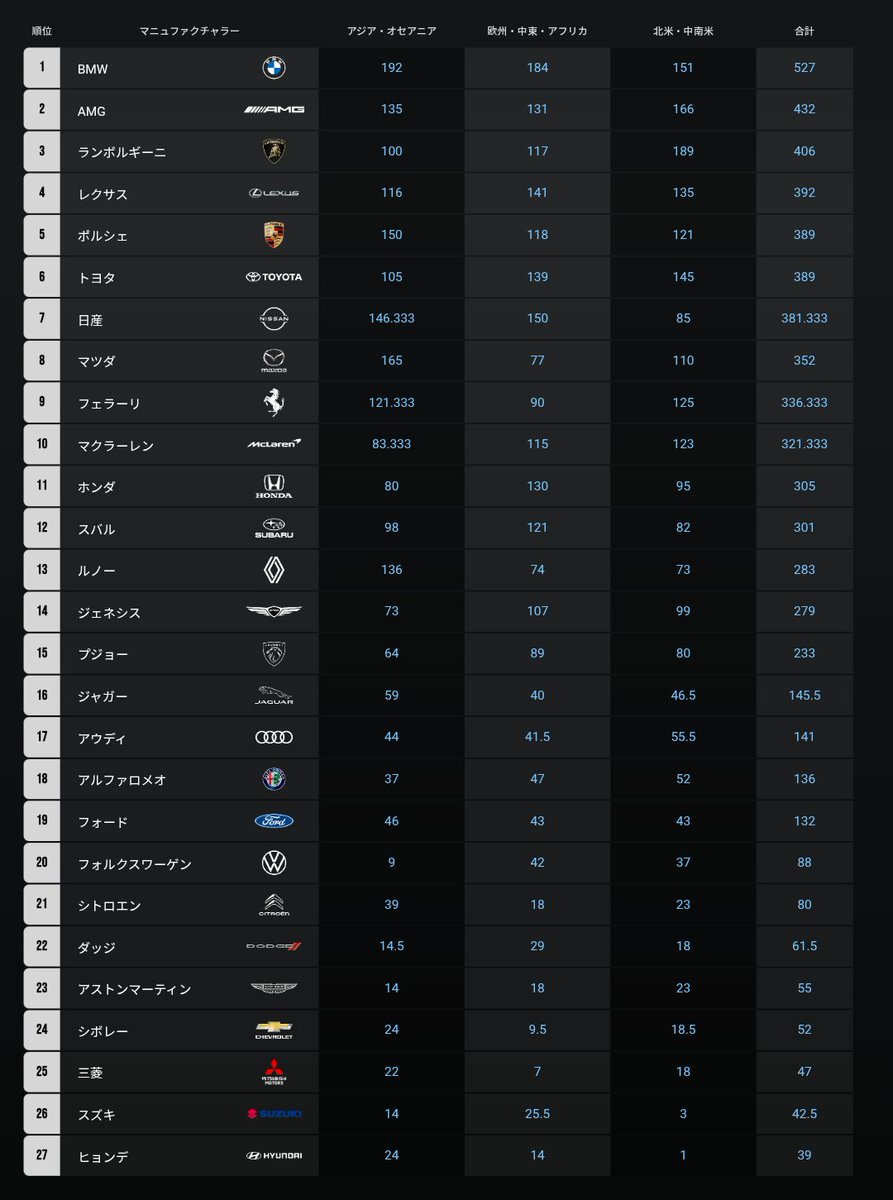The image size is (893, 1200).
Task: Click the Mazda logo
Action: [x=274, y=360]
